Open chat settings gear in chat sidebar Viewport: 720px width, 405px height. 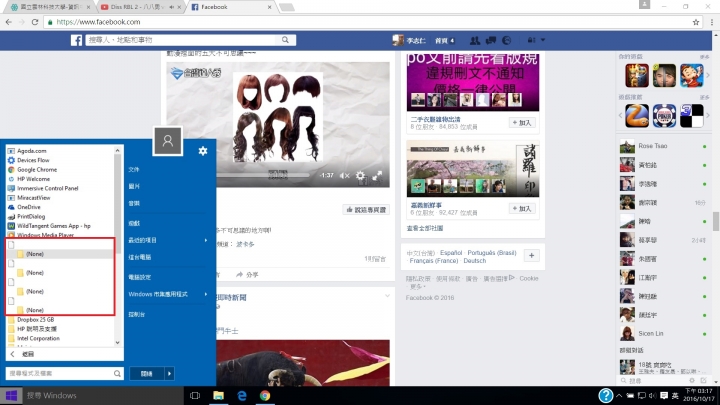tap(692, 380)
